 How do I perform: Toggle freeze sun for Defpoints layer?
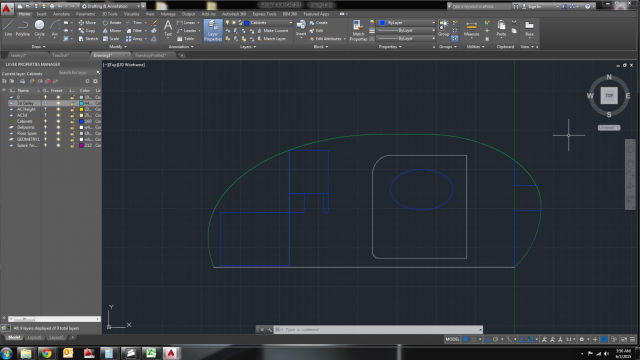click(58, 127)
